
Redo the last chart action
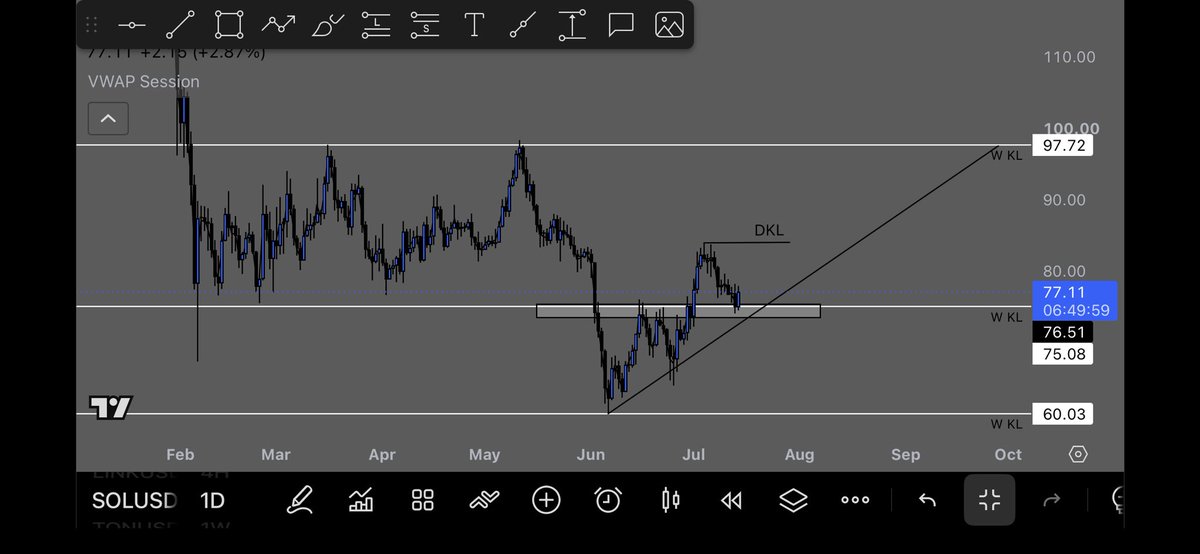point(1051,500)
